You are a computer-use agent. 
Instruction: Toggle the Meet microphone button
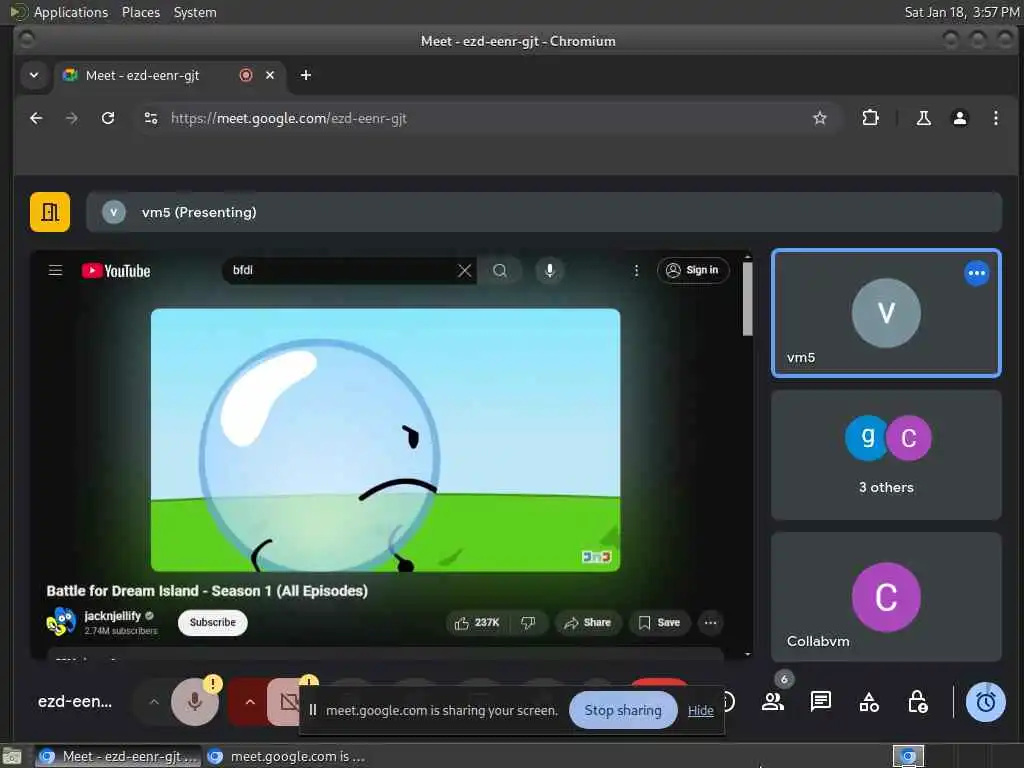tap(195, 702)
